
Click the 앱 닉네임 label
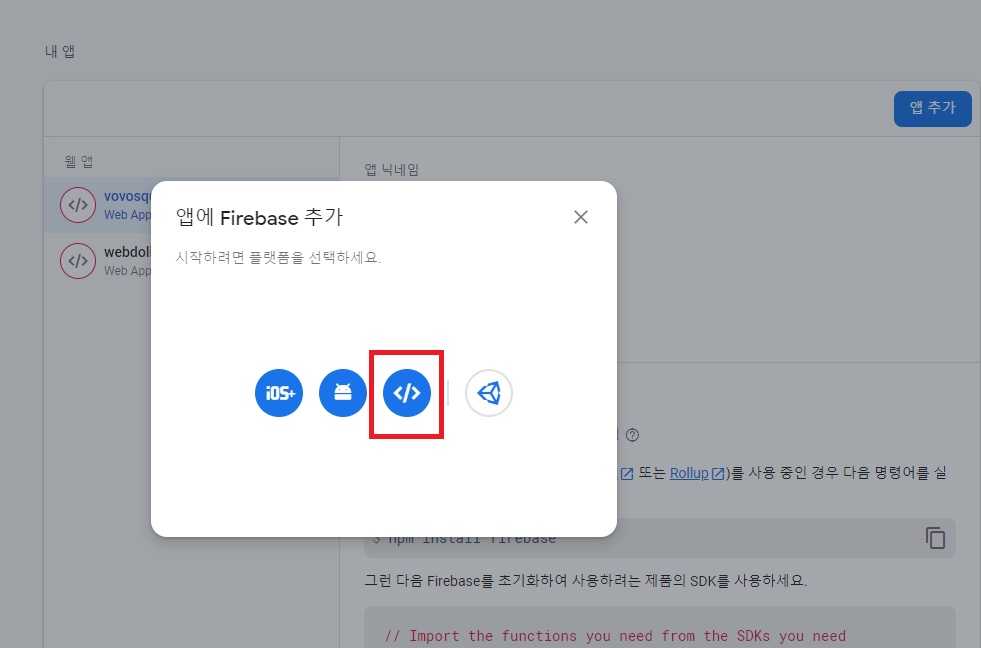pos(392,170)
